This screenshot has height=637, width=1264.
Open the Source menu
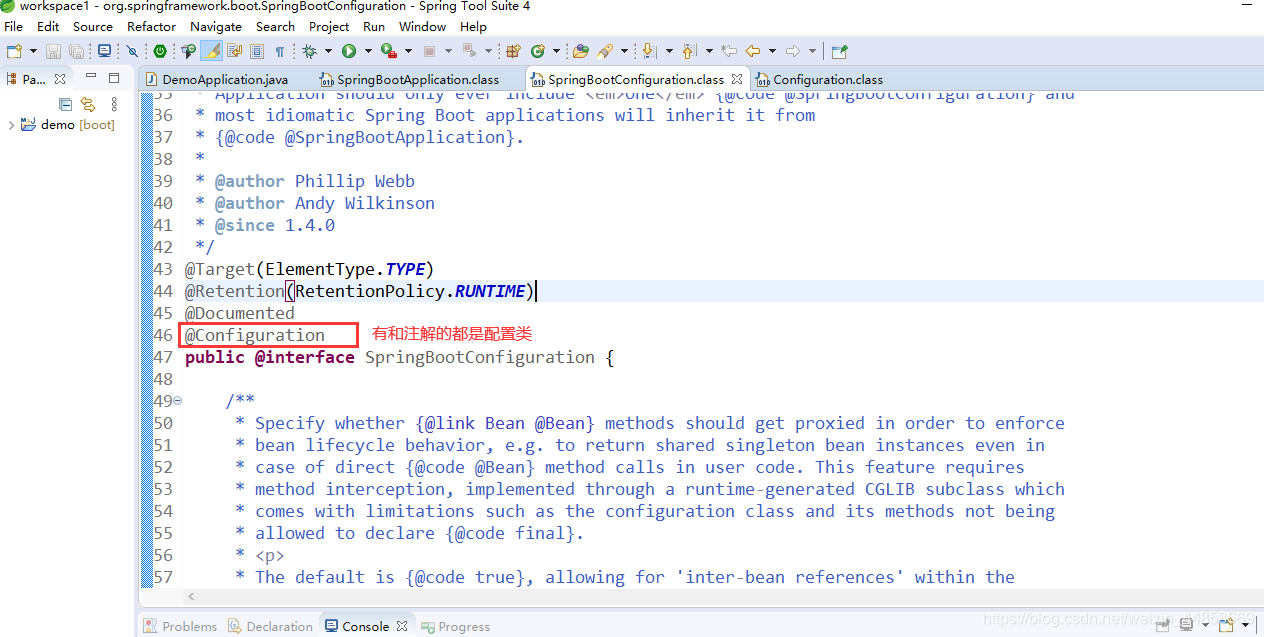coord(93,26)
